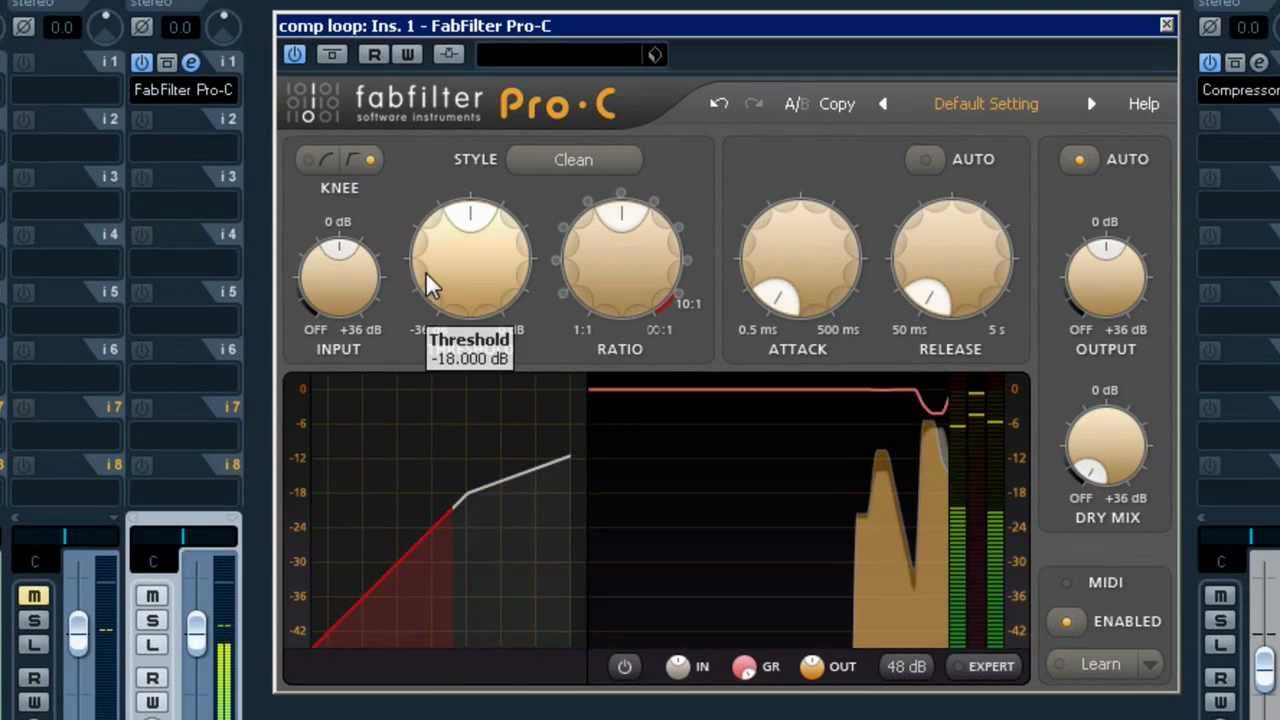1280x720 pixels.
Task: Click the Release knob
Action: pyautogui.click(x=951, y=258)
